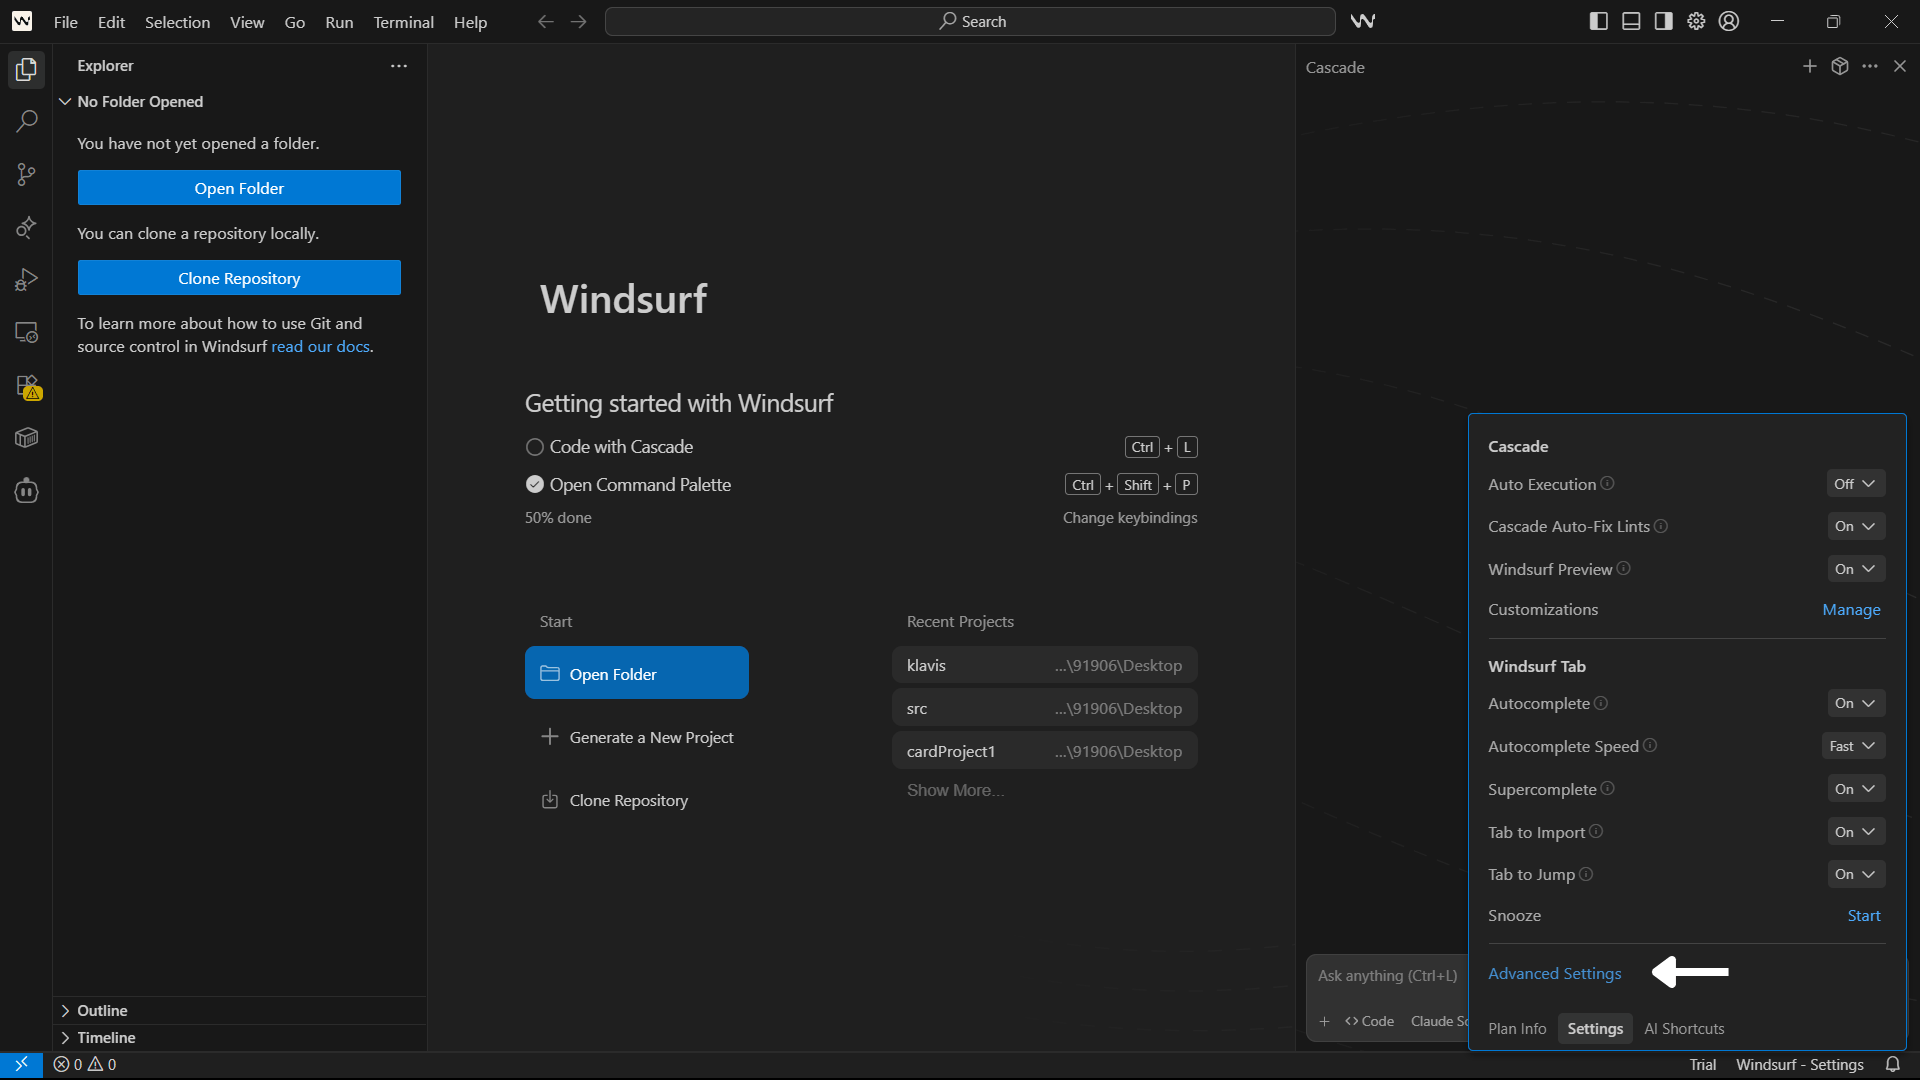Open the settings gear in title bar
Screen dimensions: 1920x1080
click(1696, 21)
